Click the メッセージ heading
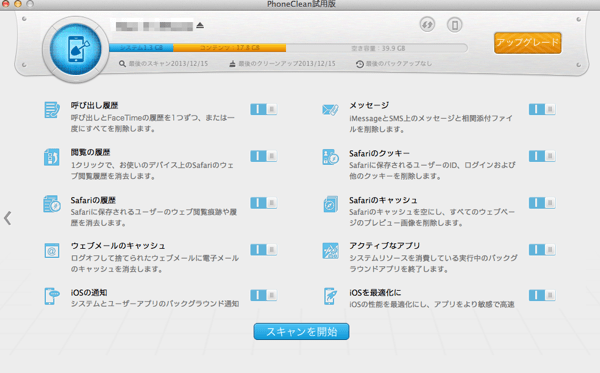The image size is (600, 373). [369, 105]
